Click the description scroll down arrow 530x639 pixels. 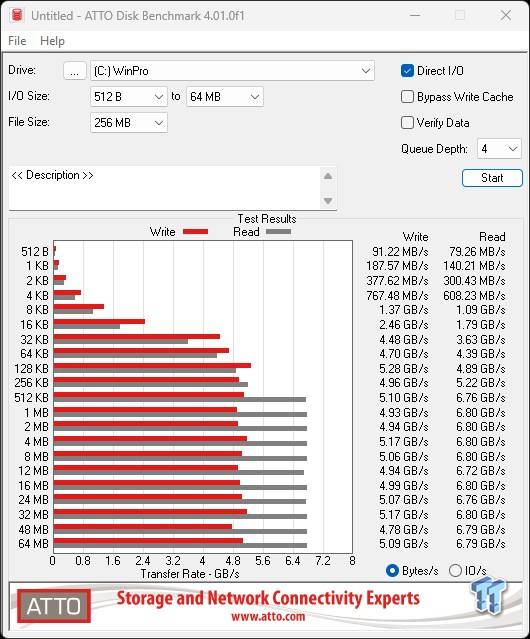[x=328, y=201]
